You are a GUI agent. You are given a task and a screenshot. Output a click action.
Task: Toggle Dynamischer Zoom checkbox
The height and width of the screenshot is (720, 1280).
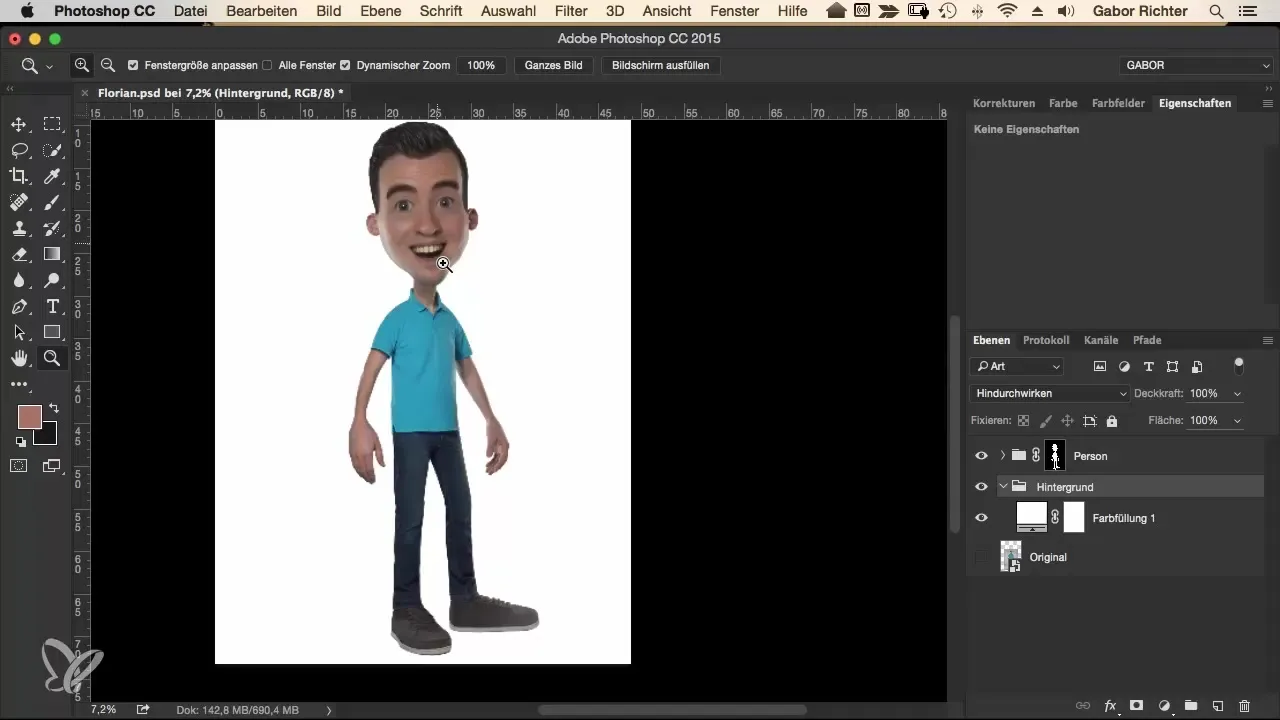(345, 65)
